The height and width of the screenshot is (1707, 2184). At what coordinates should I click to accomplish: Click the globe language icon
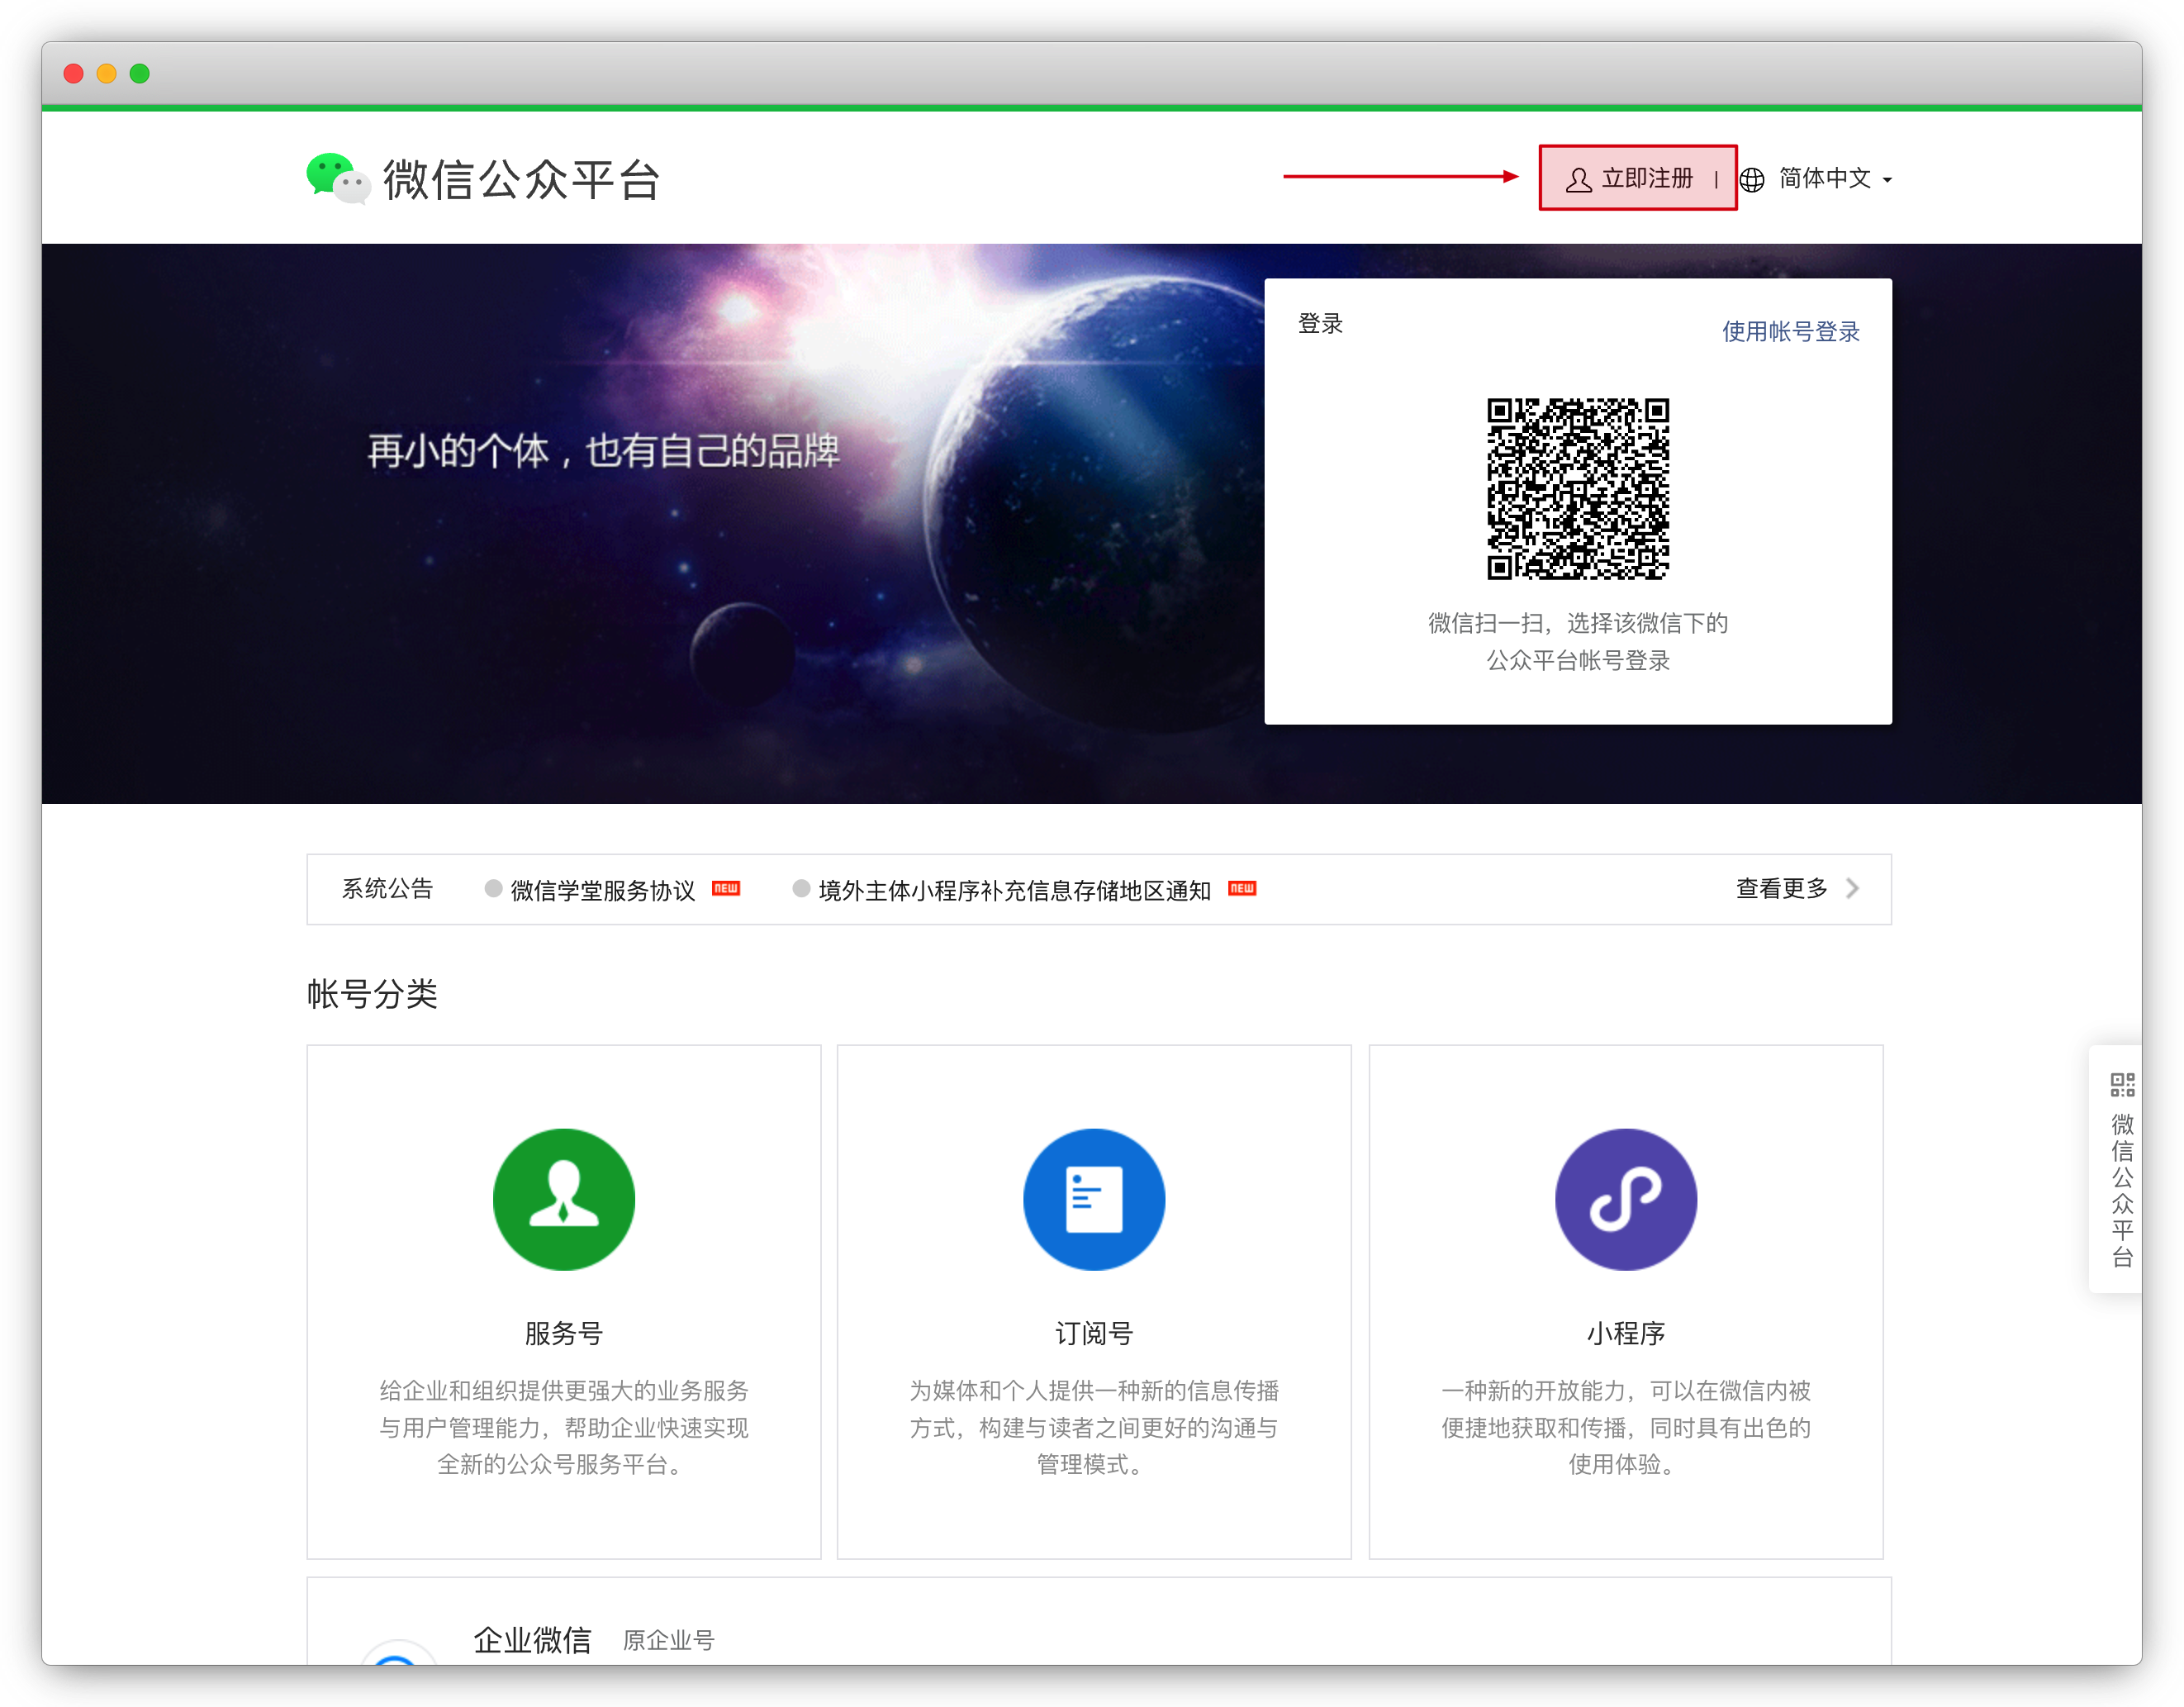click(1752, 180)
